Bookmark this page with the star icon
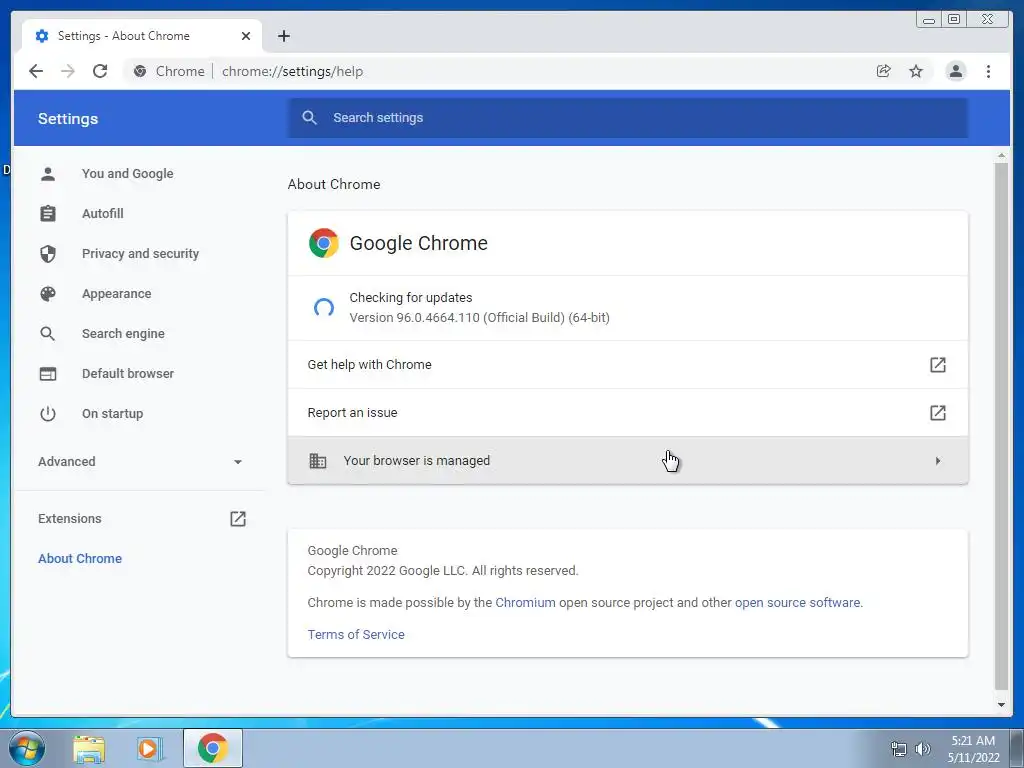Image resolution: width=1024 pixels, height=768 pixels. click(x=916, y=71)
